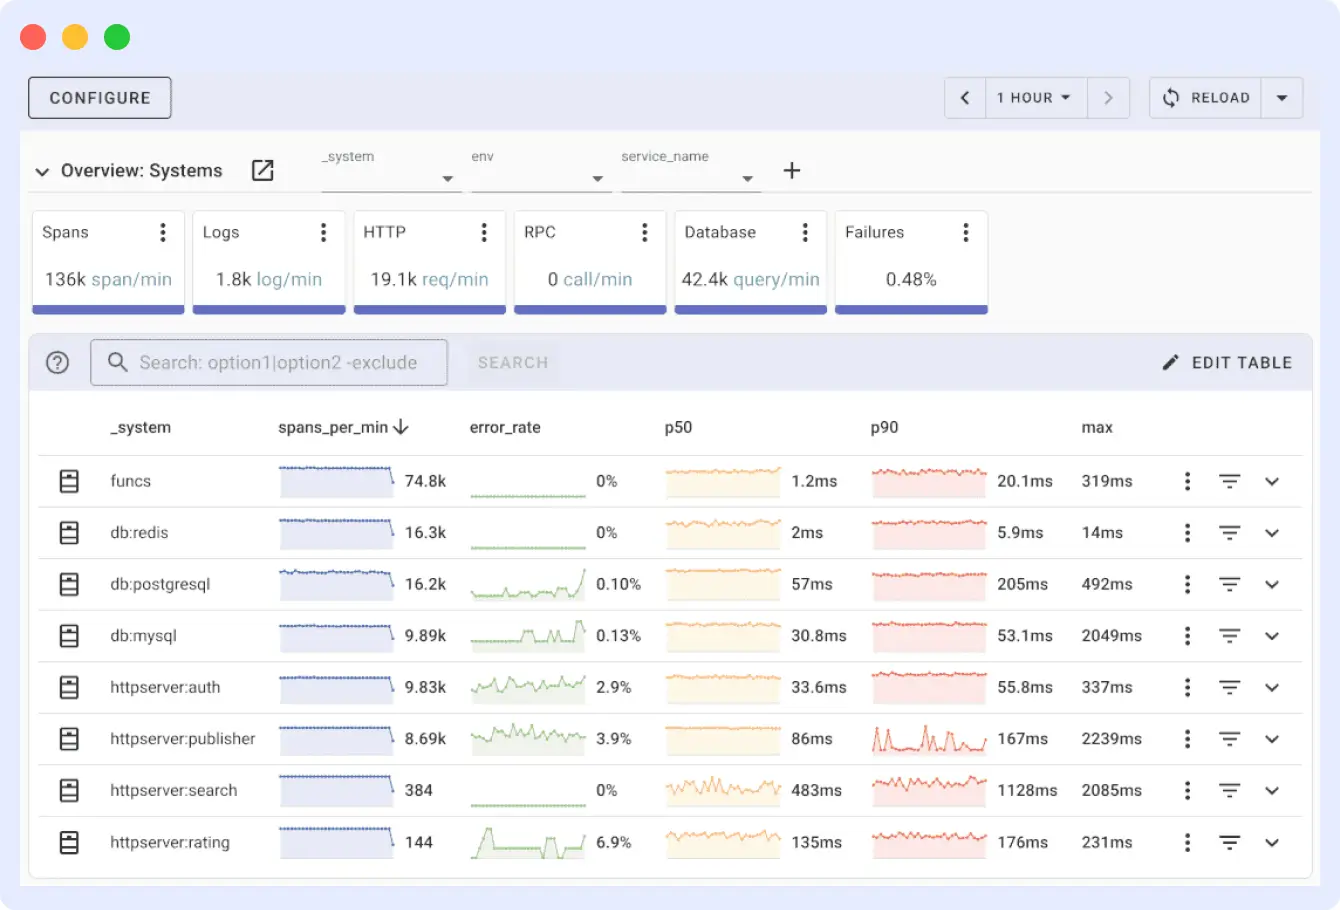Open the help question-mark icon beside search
This screenshot has height=910, width=1340.
[58, 362]
